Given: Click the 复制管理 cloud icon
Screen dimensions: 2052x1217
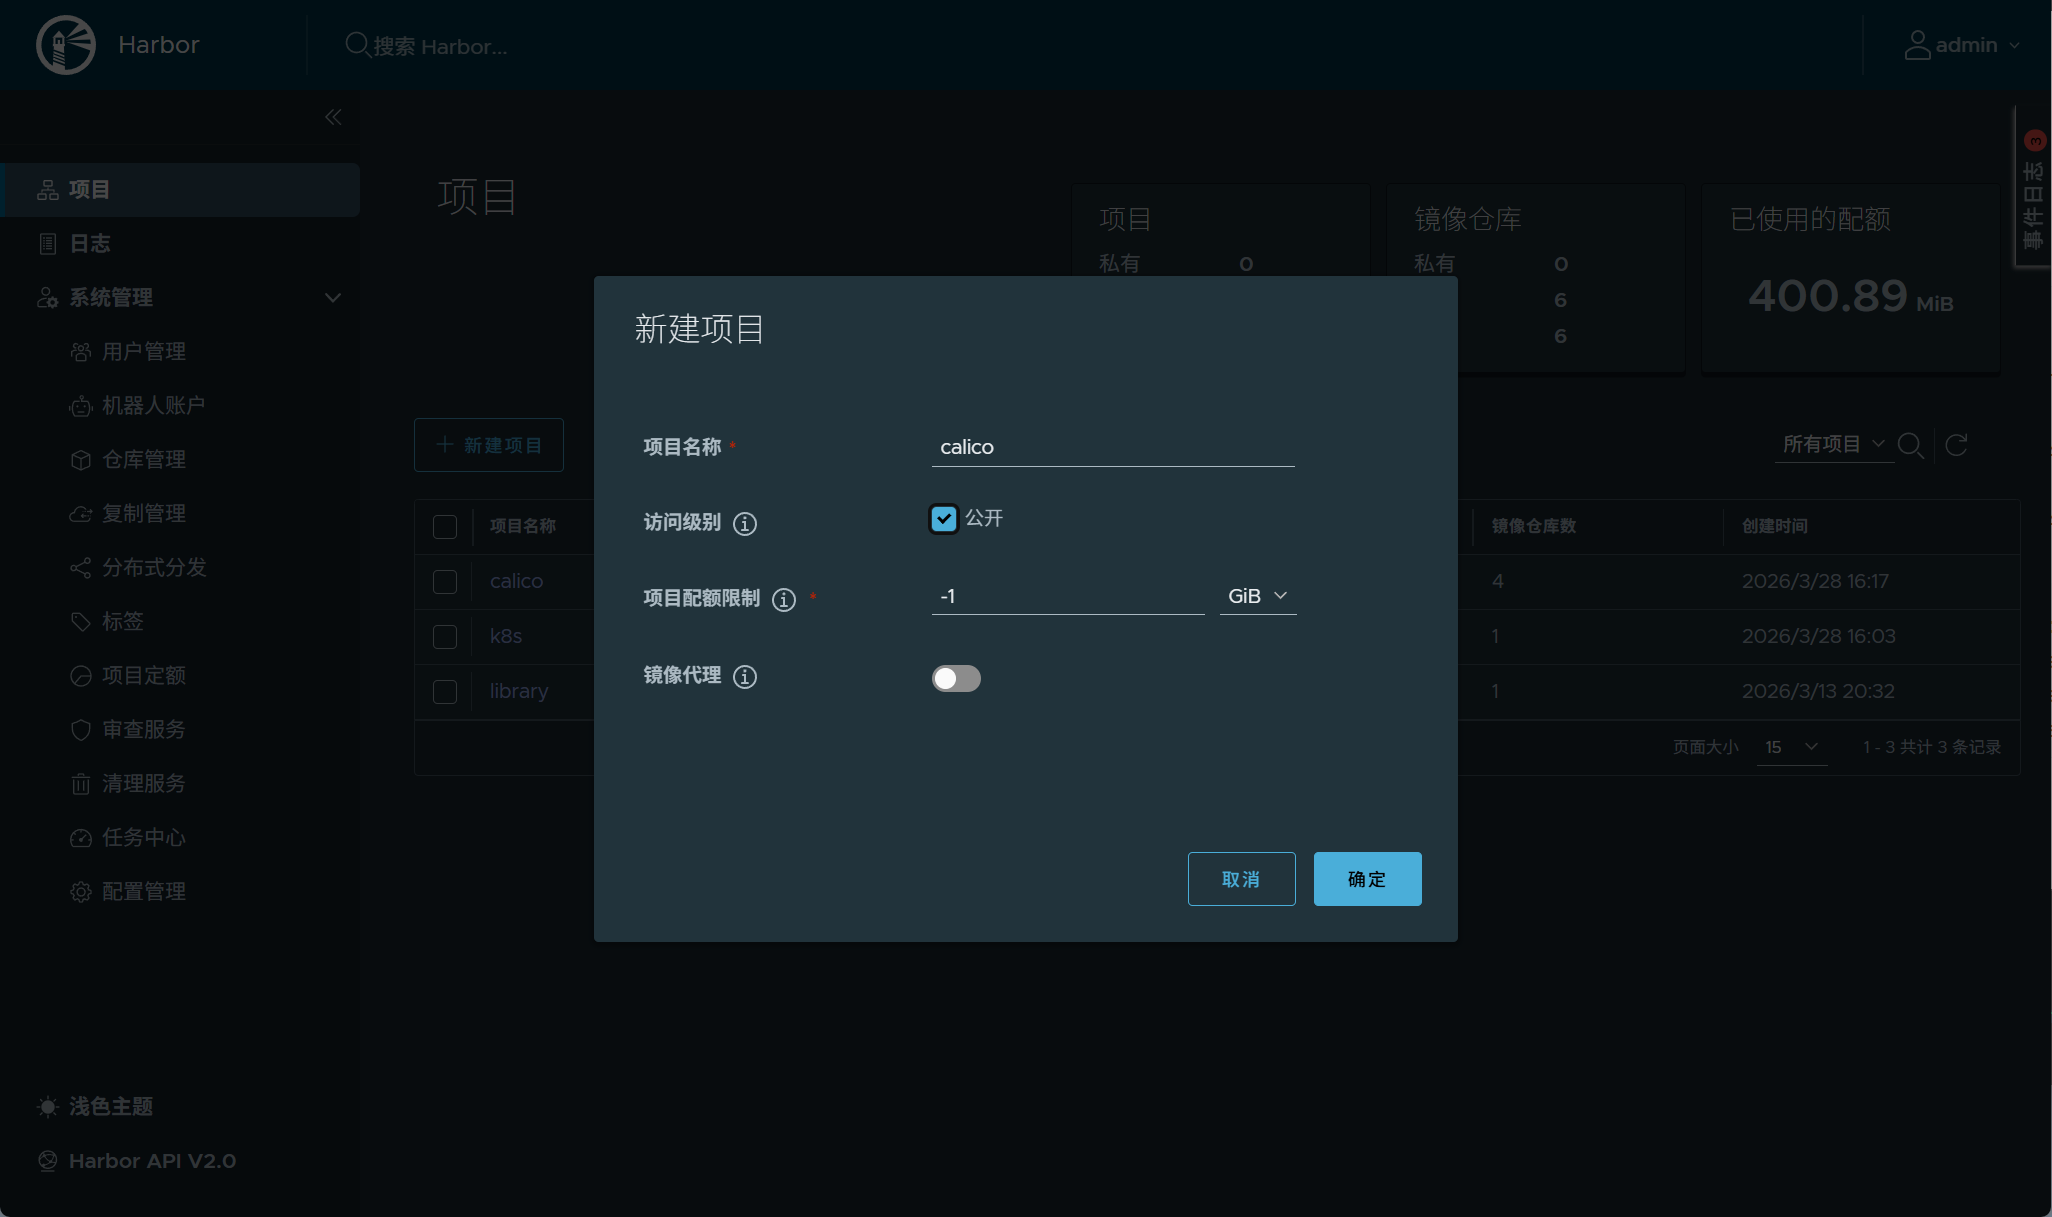Looking at the screenshot, I should (81, 514).
